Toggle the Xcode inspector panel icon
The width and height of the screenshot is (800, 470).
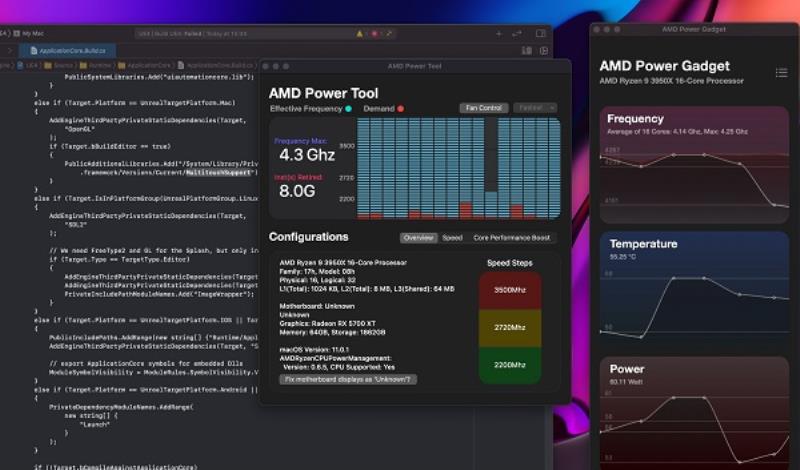click(x=541, y=34)
